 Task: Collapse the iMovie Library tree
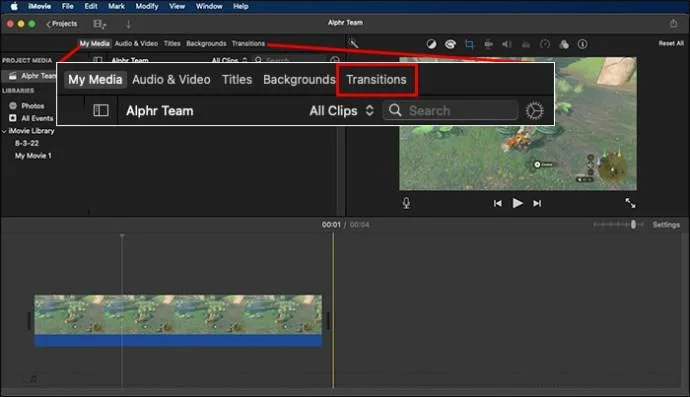point(4,131)
